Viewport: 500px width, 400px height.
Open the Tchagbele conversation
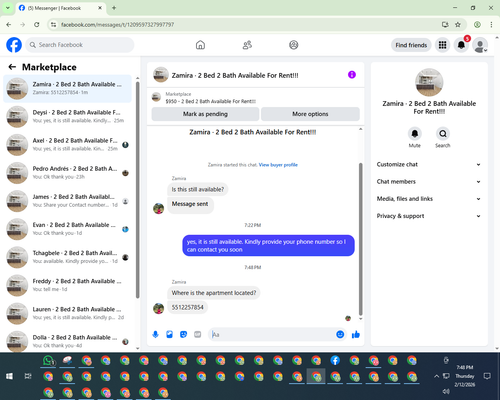tap(67, 257)
